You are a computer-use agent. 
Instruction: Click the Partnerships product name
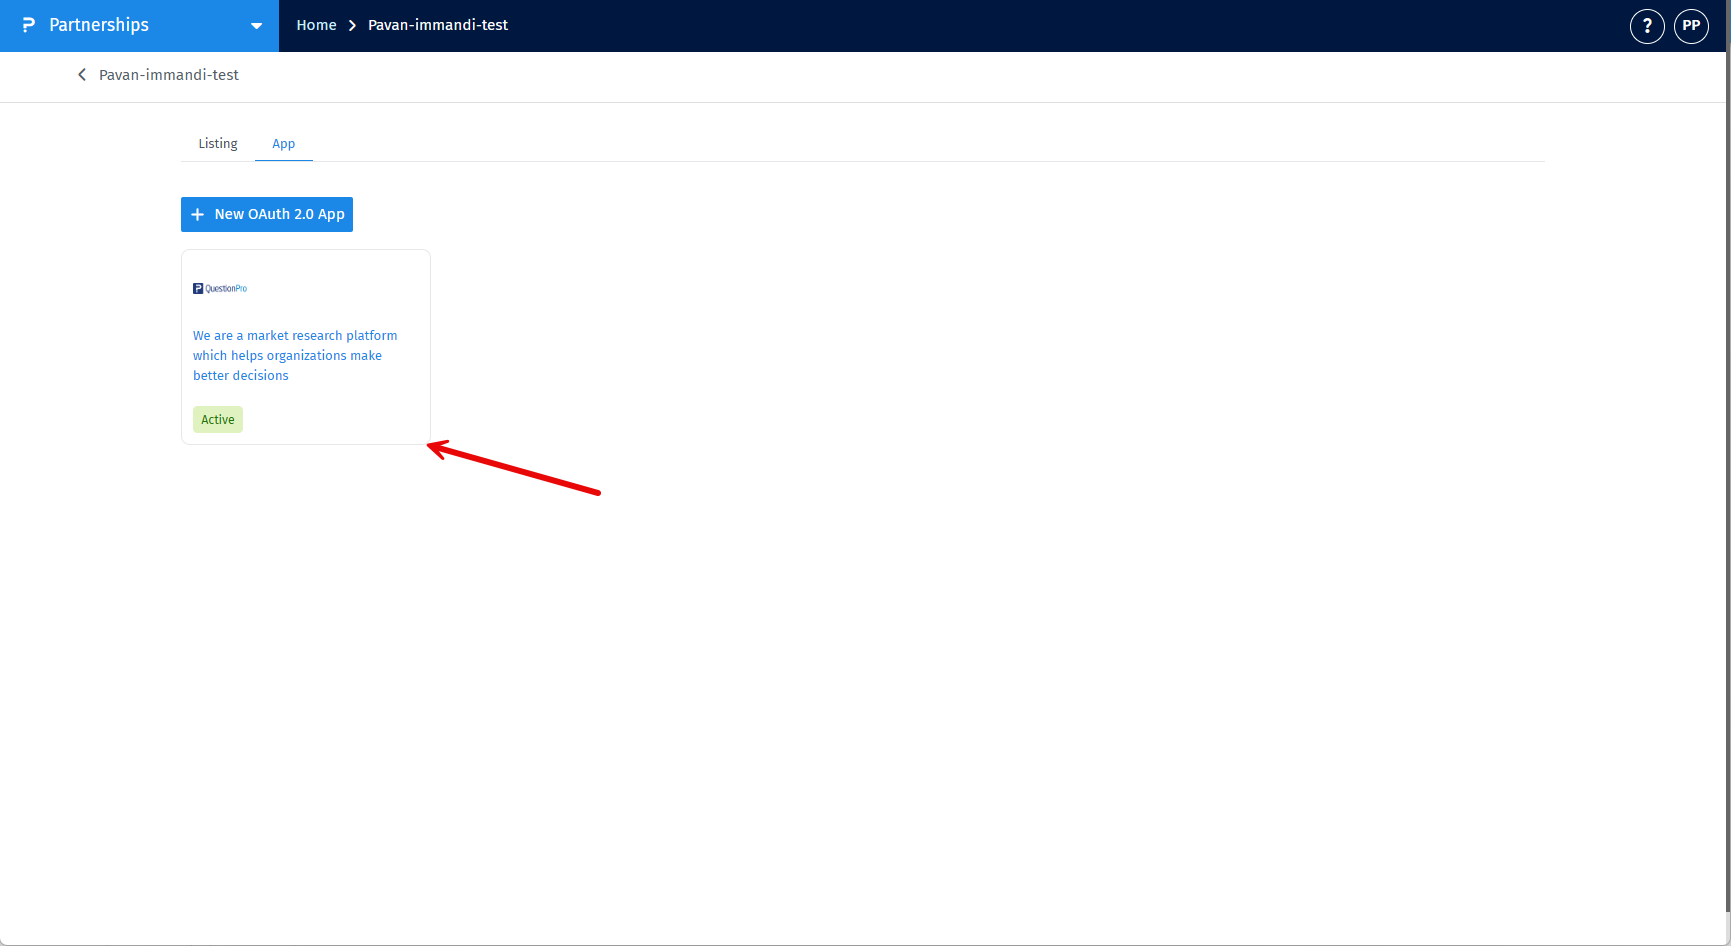99,25
